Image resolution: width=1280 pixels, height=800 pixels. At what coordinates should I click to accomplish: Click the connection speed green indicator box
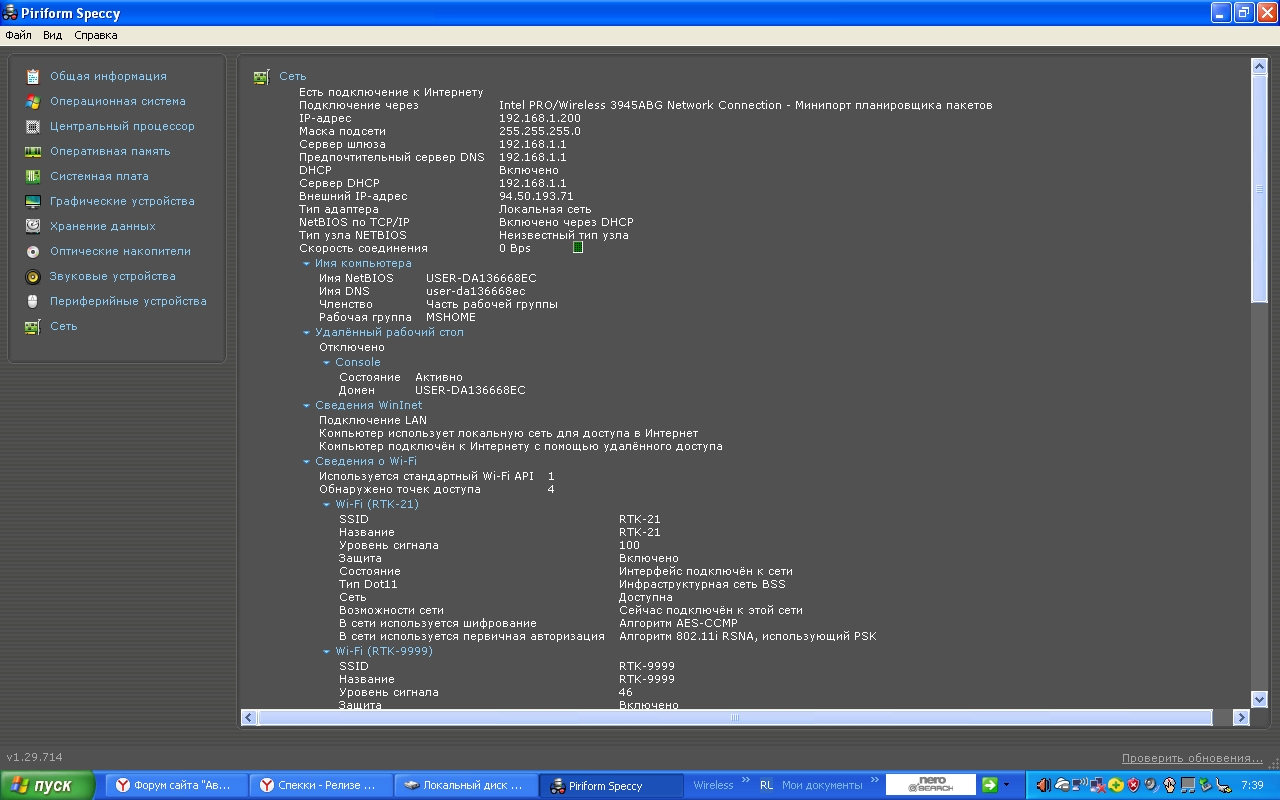click(x=578, y=247)
